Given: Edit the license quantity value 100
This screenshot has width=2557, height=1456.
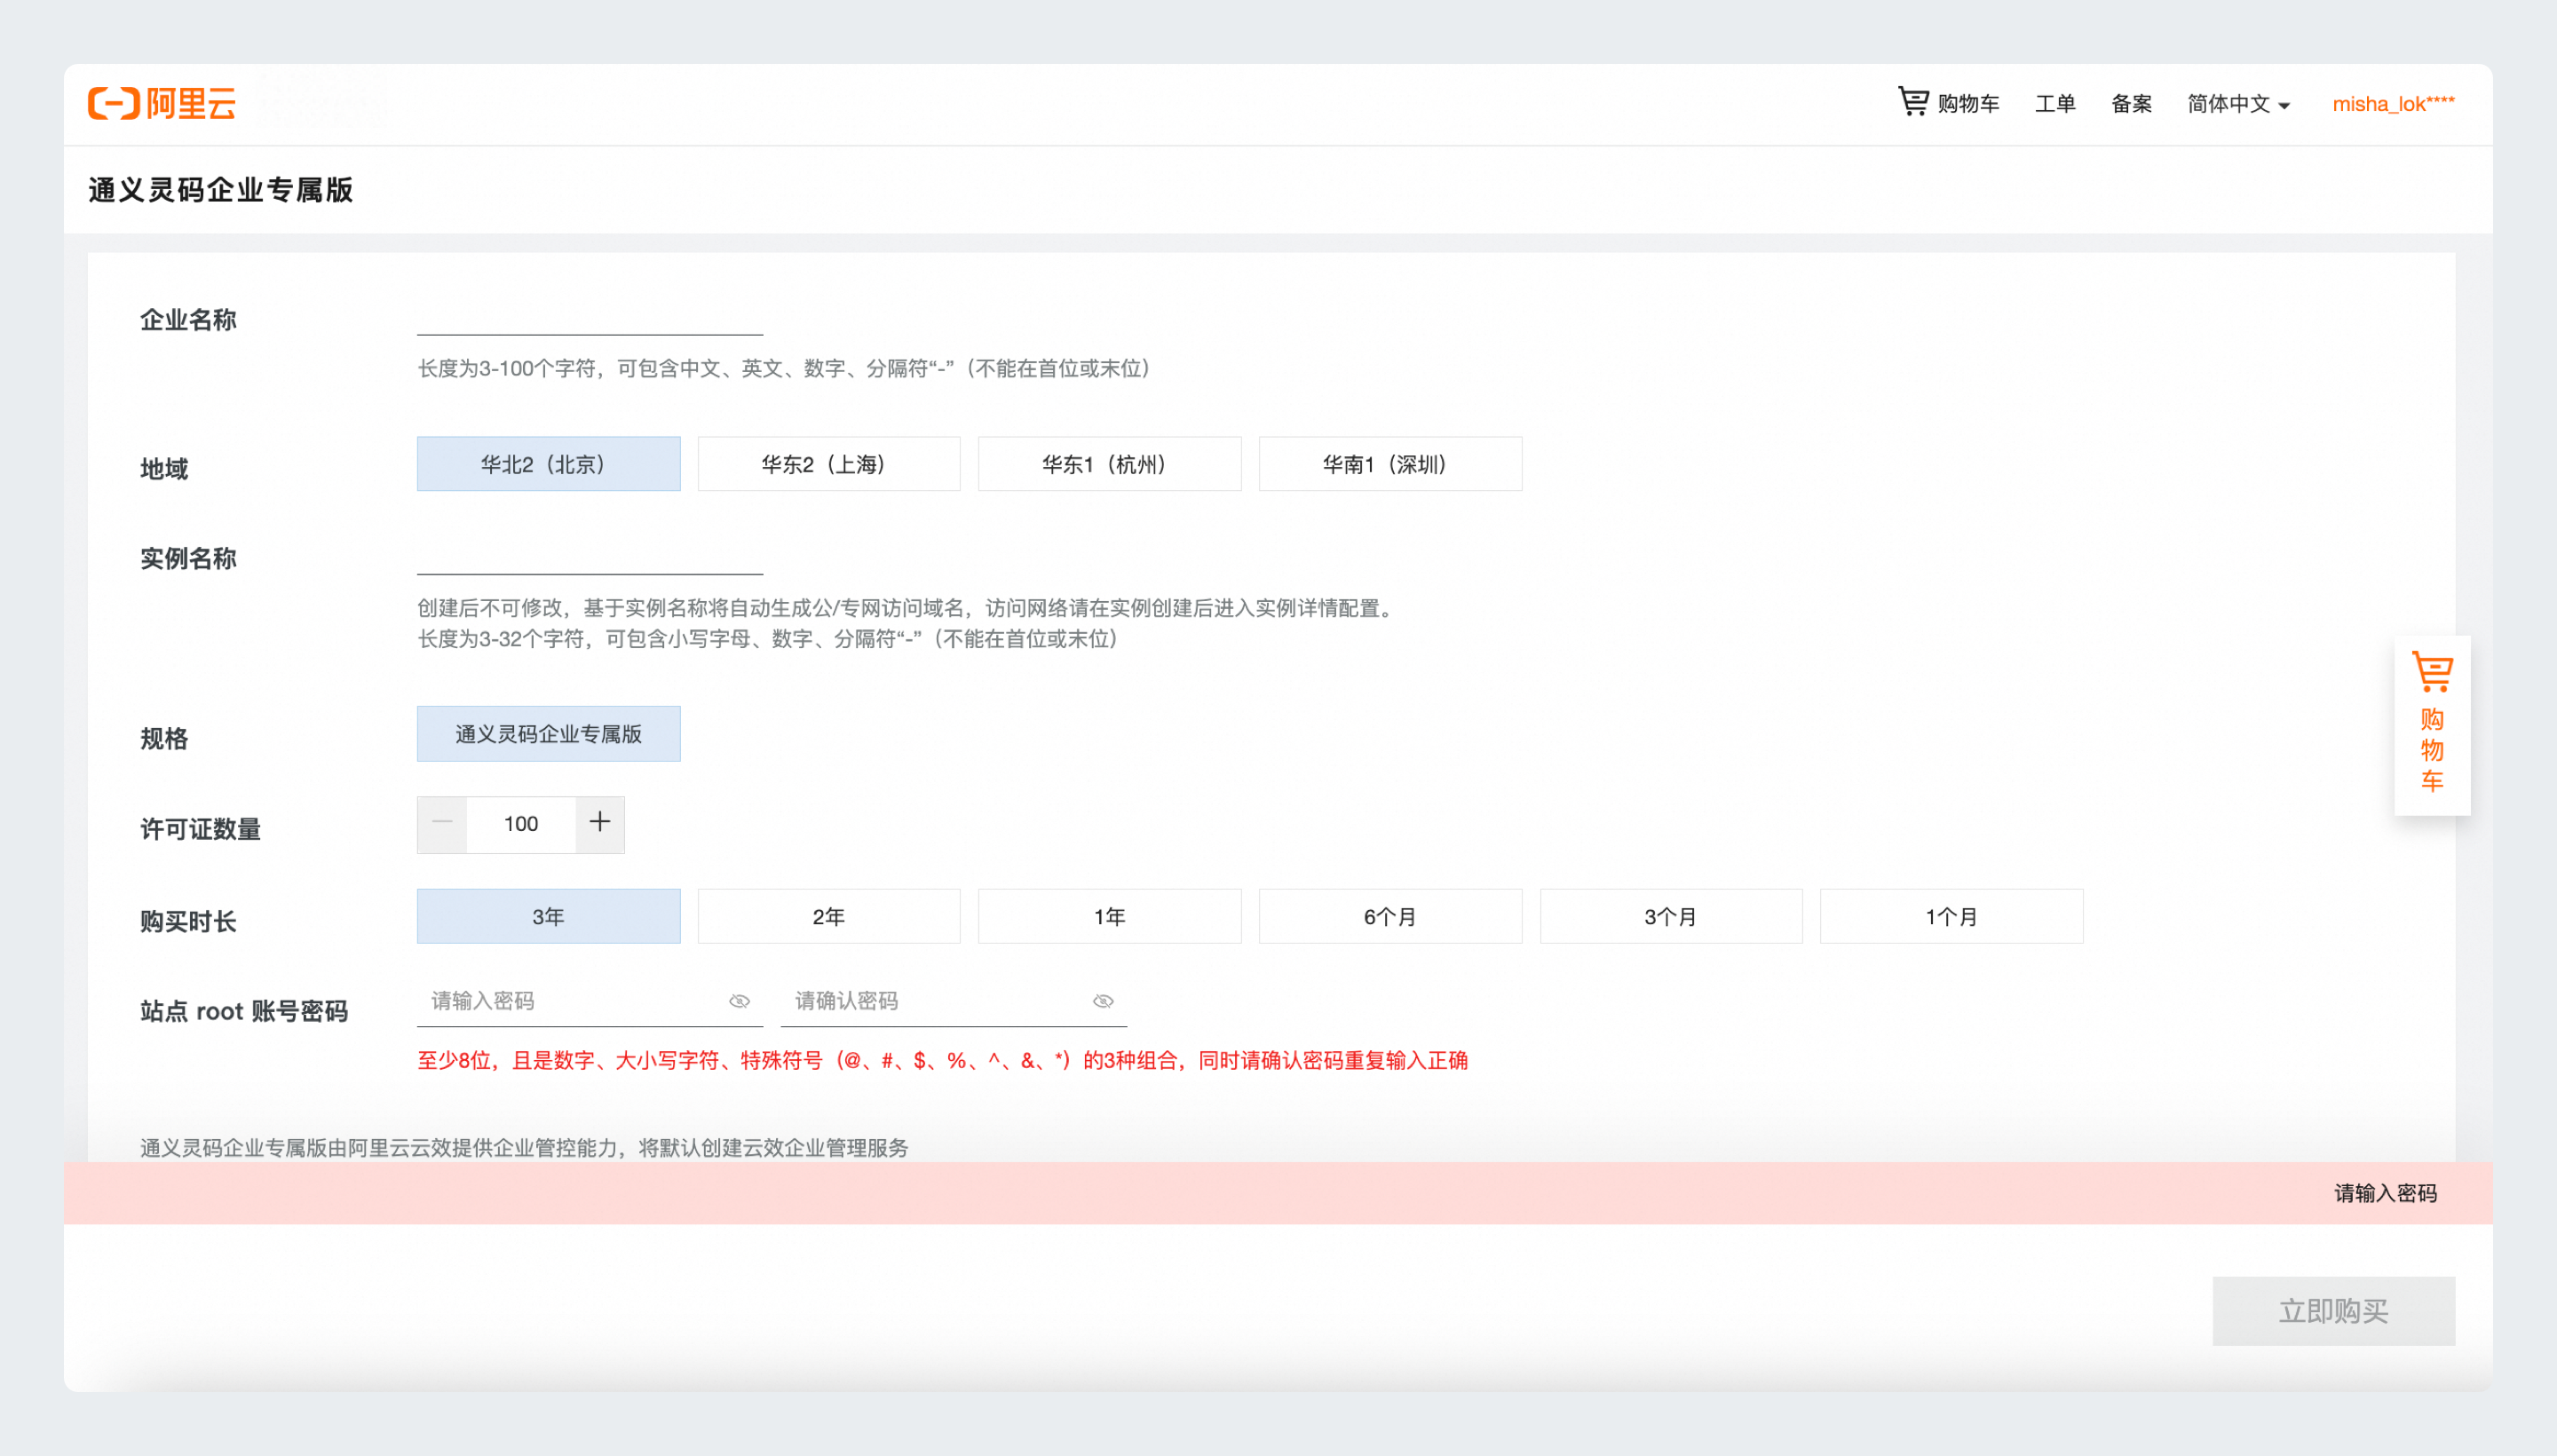Looking at the screenshot, I should [x=521, y=824].
